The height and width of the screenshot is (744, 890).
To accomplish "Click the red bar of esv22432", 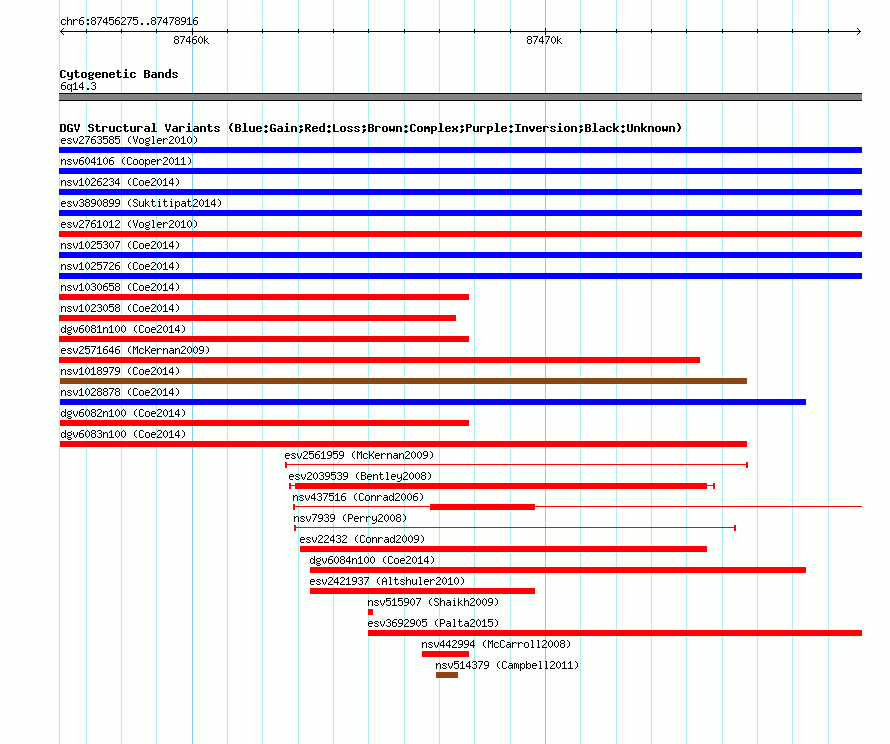I will tap(503, 549).
